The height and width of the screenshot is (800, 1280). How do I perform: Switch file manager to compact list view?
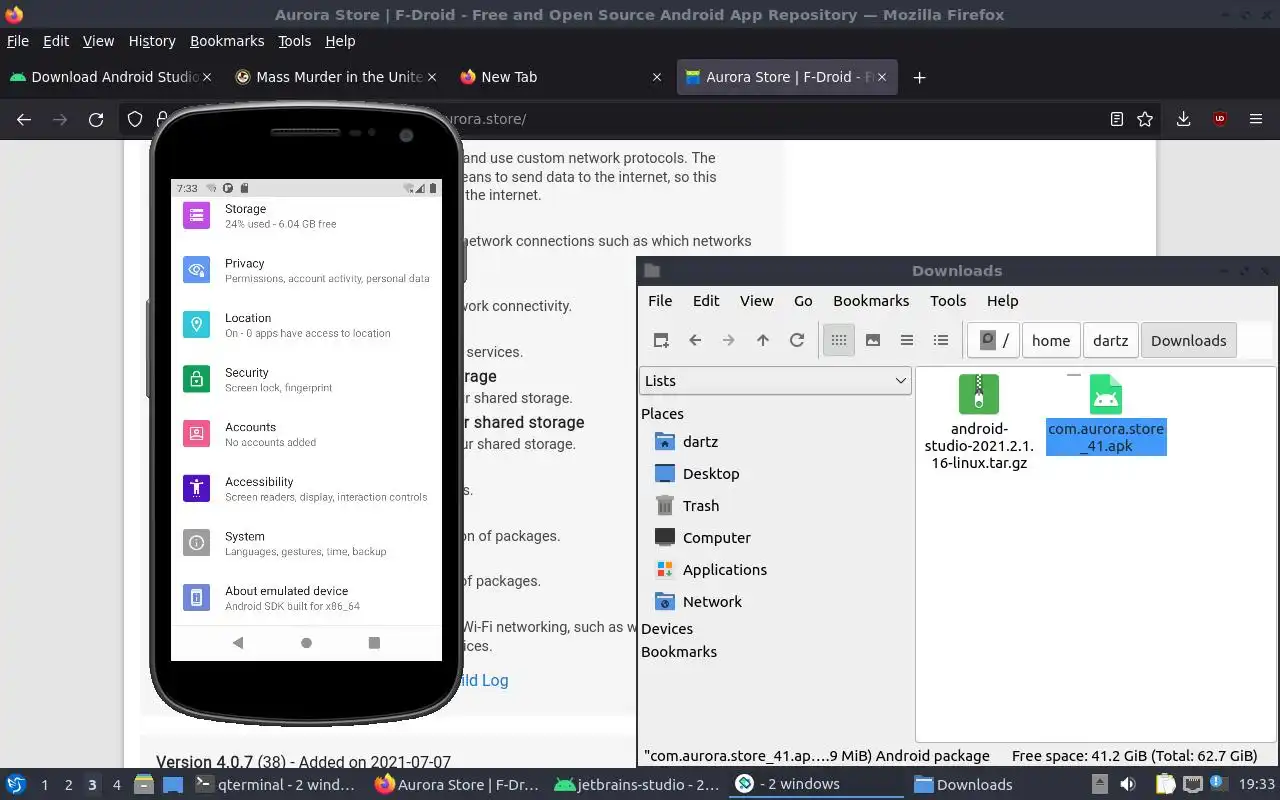click(907, 340)
